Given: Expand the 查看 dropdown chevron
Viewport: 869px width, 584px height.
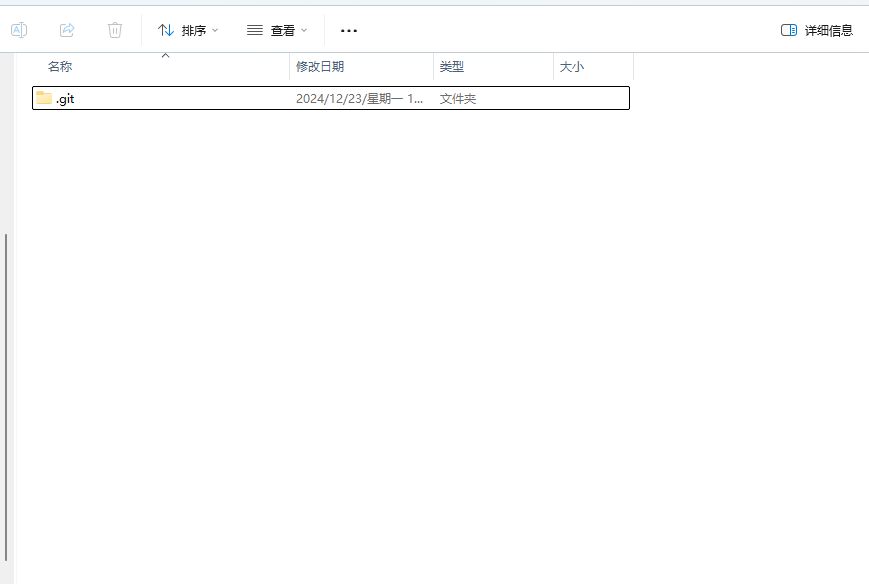Looking at the screenshot, I should (x=304, y=31).
